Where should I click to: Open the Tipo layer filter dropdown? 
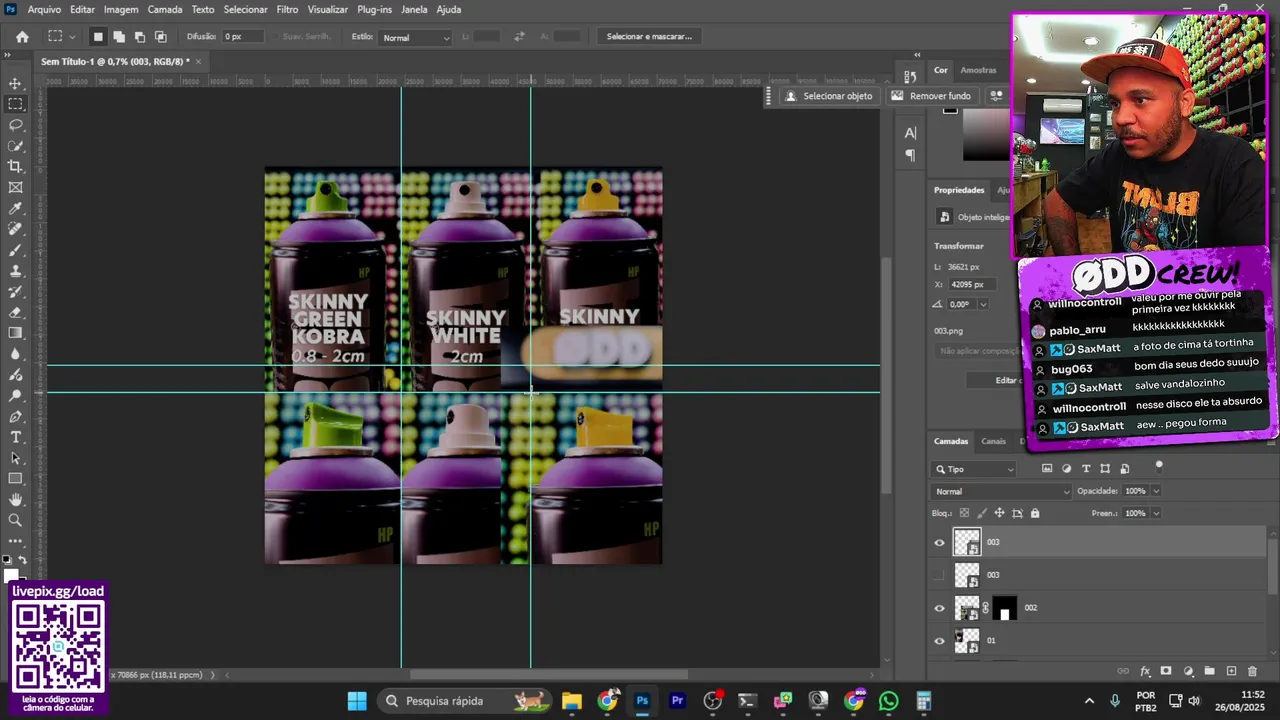pos(973,469)
